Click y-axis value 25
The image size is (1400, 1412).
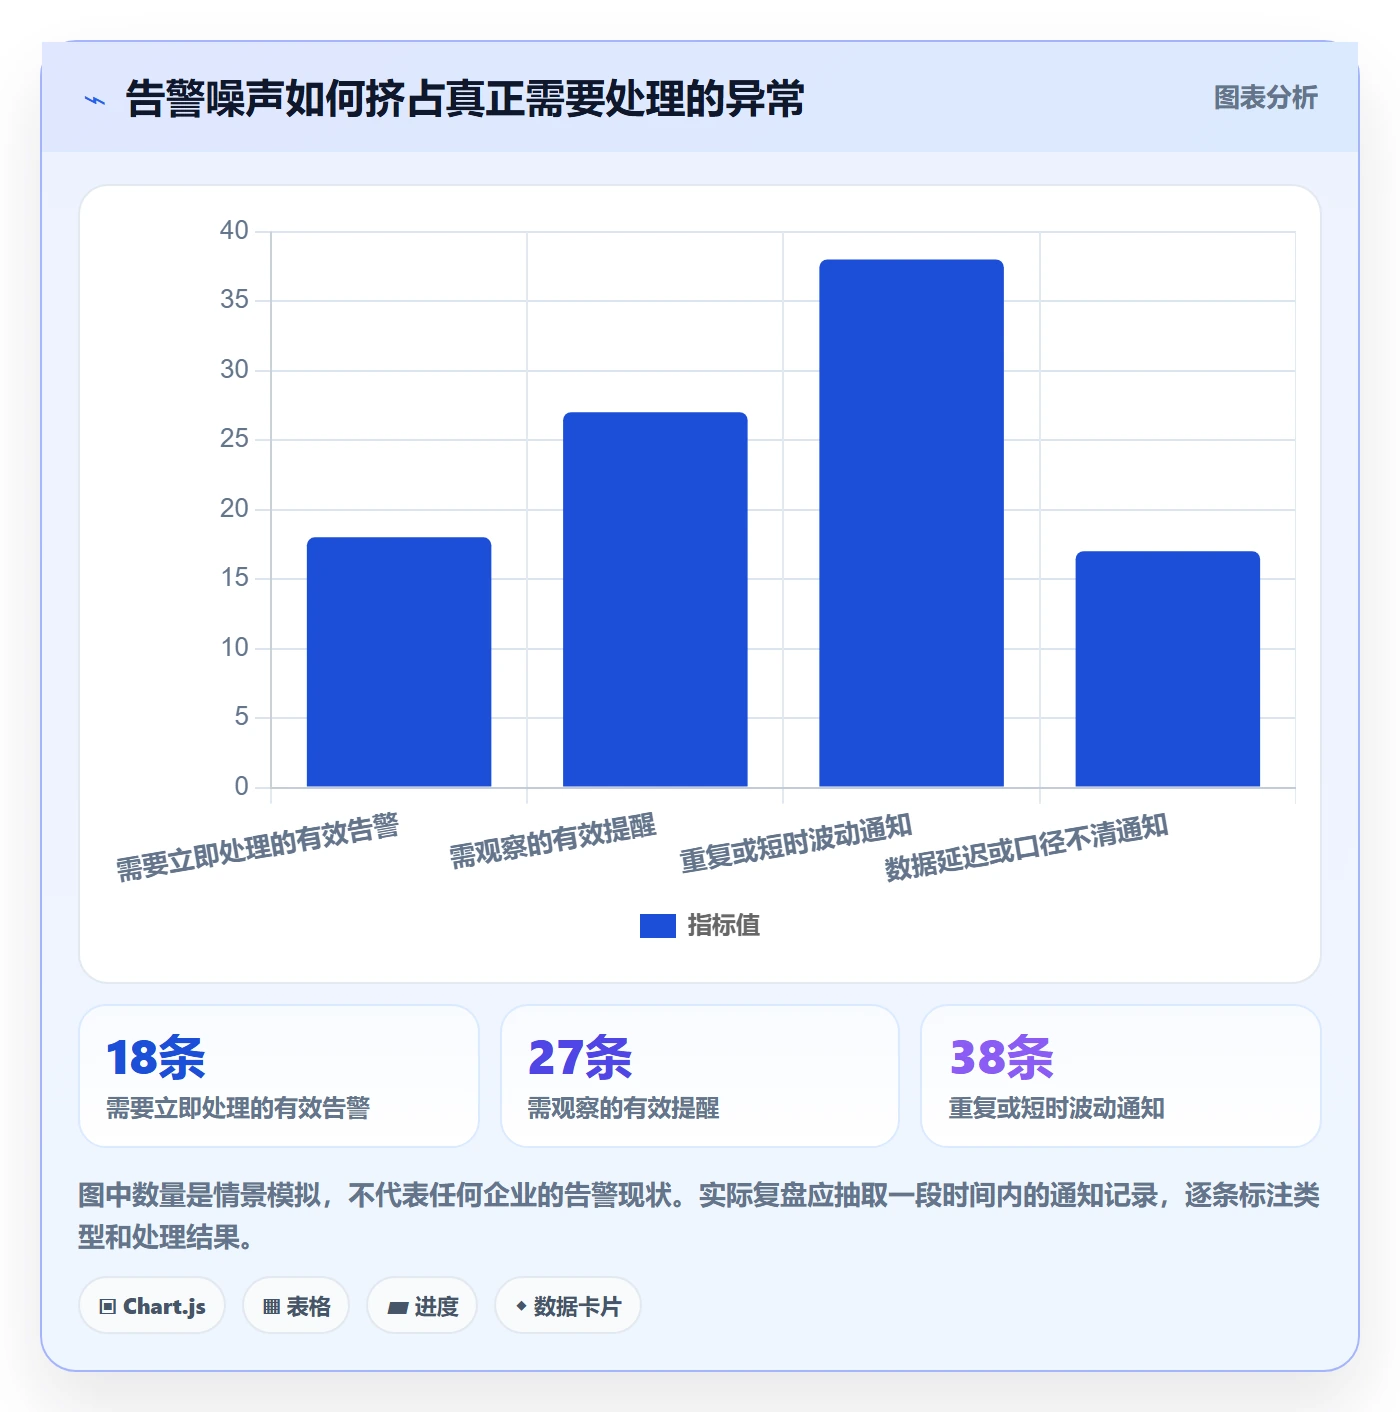(x=234, y=439)
